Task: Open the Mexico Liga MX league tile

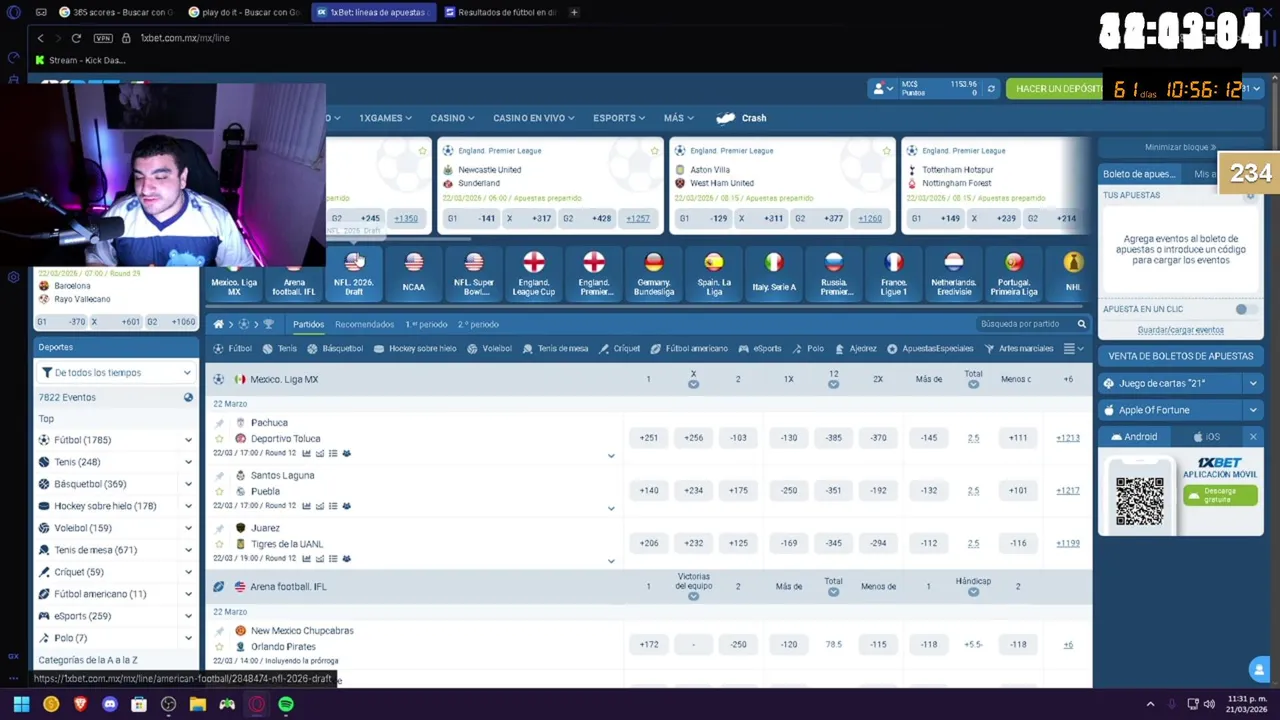Action: [234, 274]
